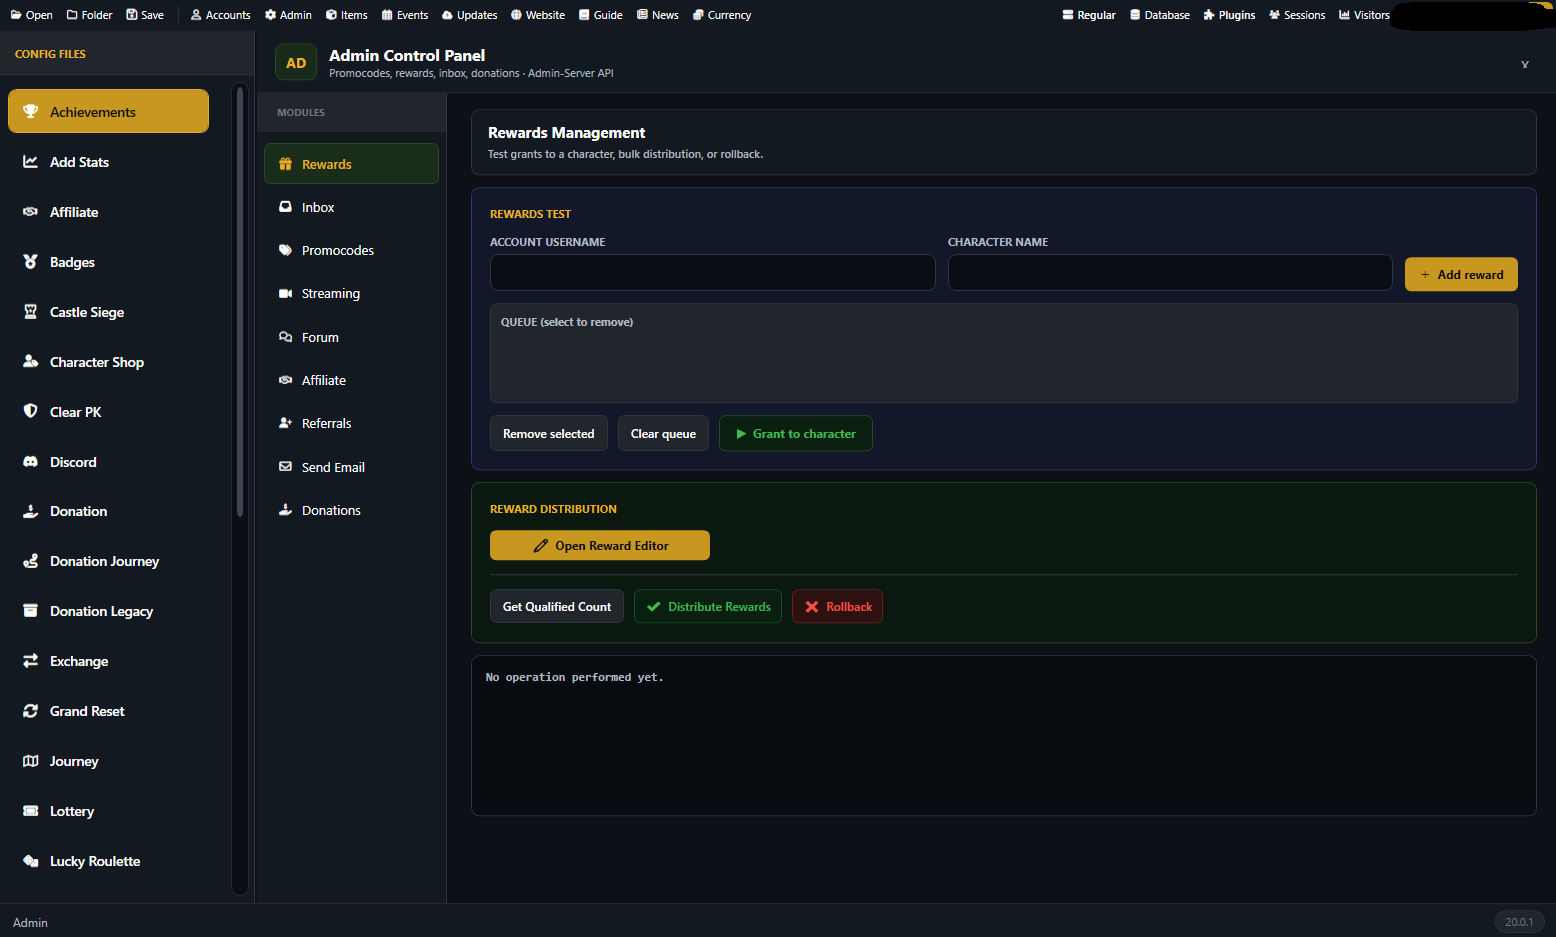The height and width of the screenshot is (937, 1556).
Task: Click Get Qualified Count button
Action: pyautogui.click(x=556, y=606)
